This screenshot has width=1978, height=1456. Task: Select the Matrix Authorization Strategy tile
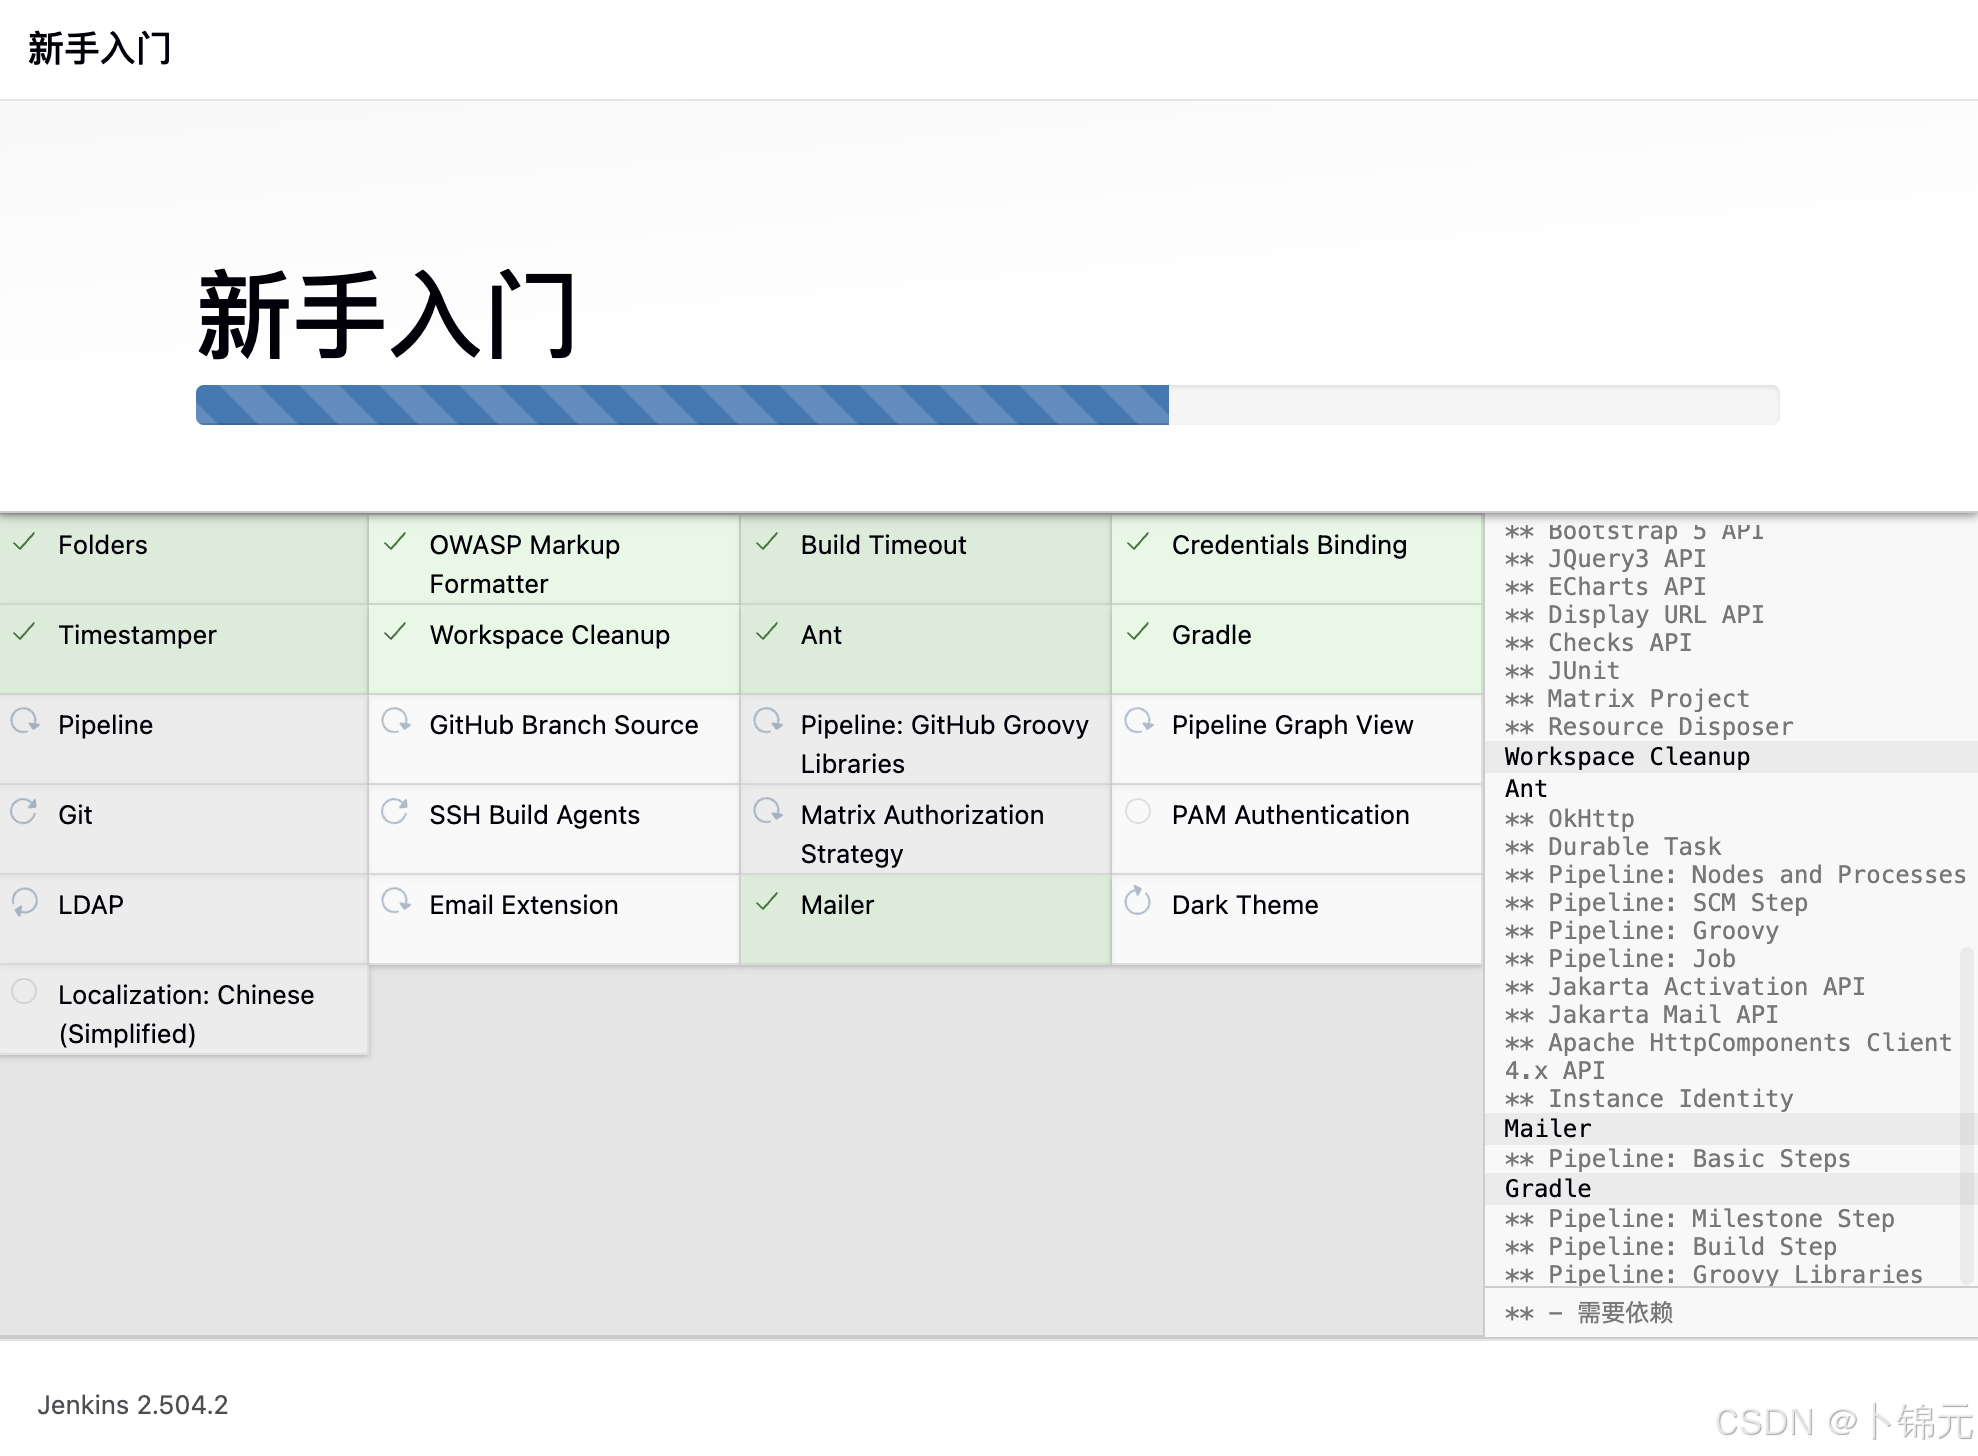coord(921,833)
